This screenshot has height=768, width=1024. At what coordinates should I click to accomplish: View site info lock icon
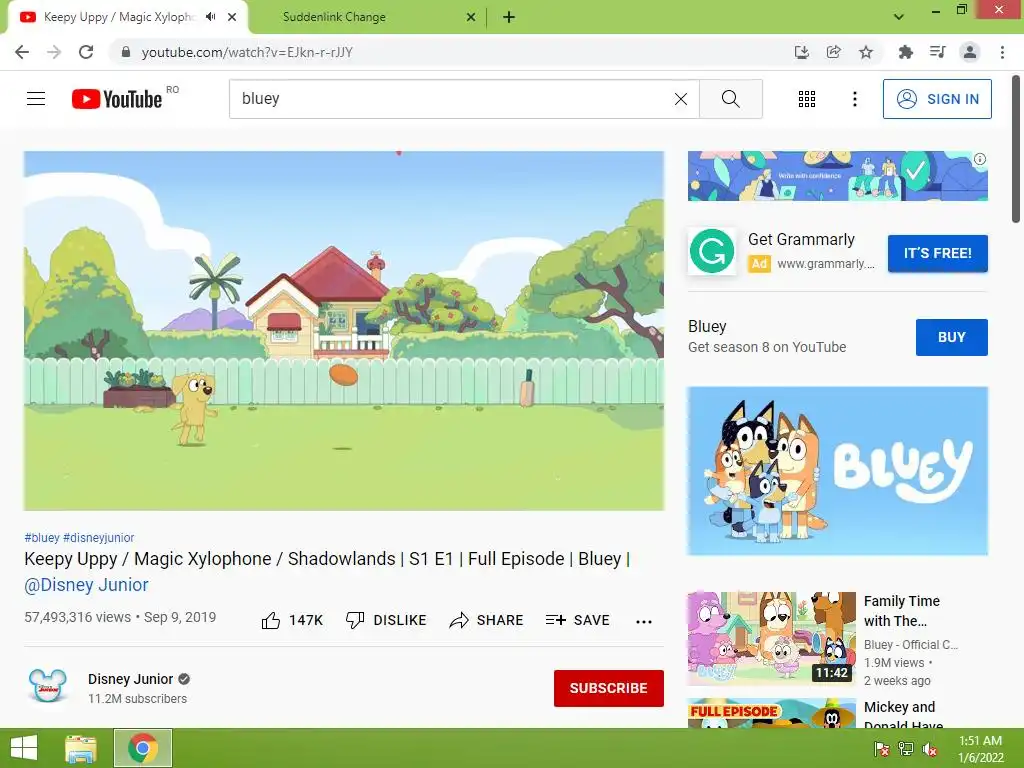tap(126, 52)
